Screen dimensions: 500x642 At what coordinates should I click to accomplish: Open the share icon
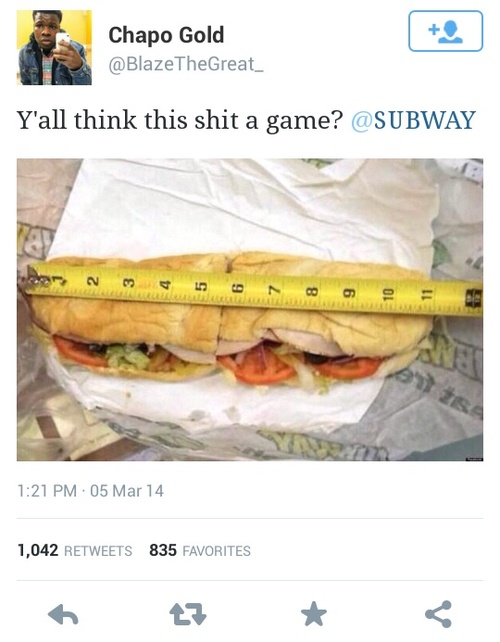point(439,614)
